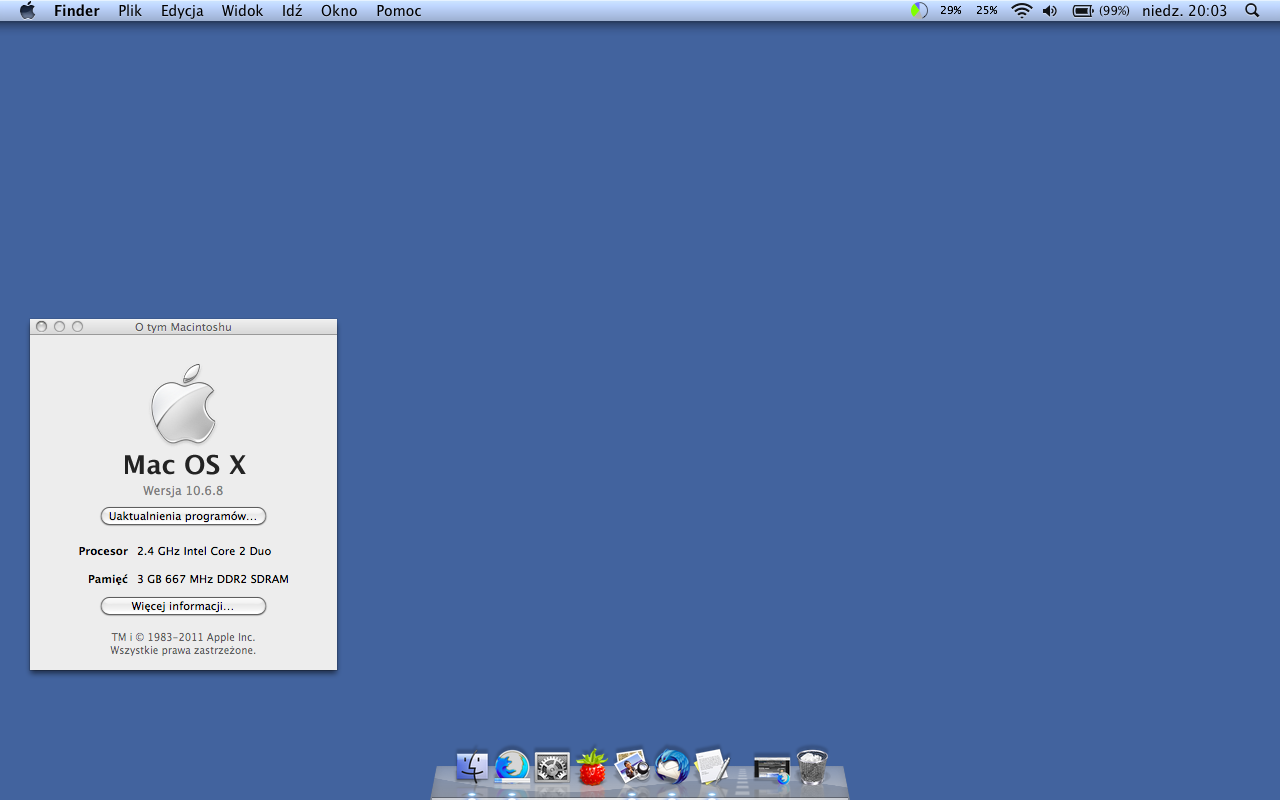Screen dimensions: 1280x800
Task: Click the 2.4 GHz Intel Core 2 Duo text
Action: click(x=204, y=551)
